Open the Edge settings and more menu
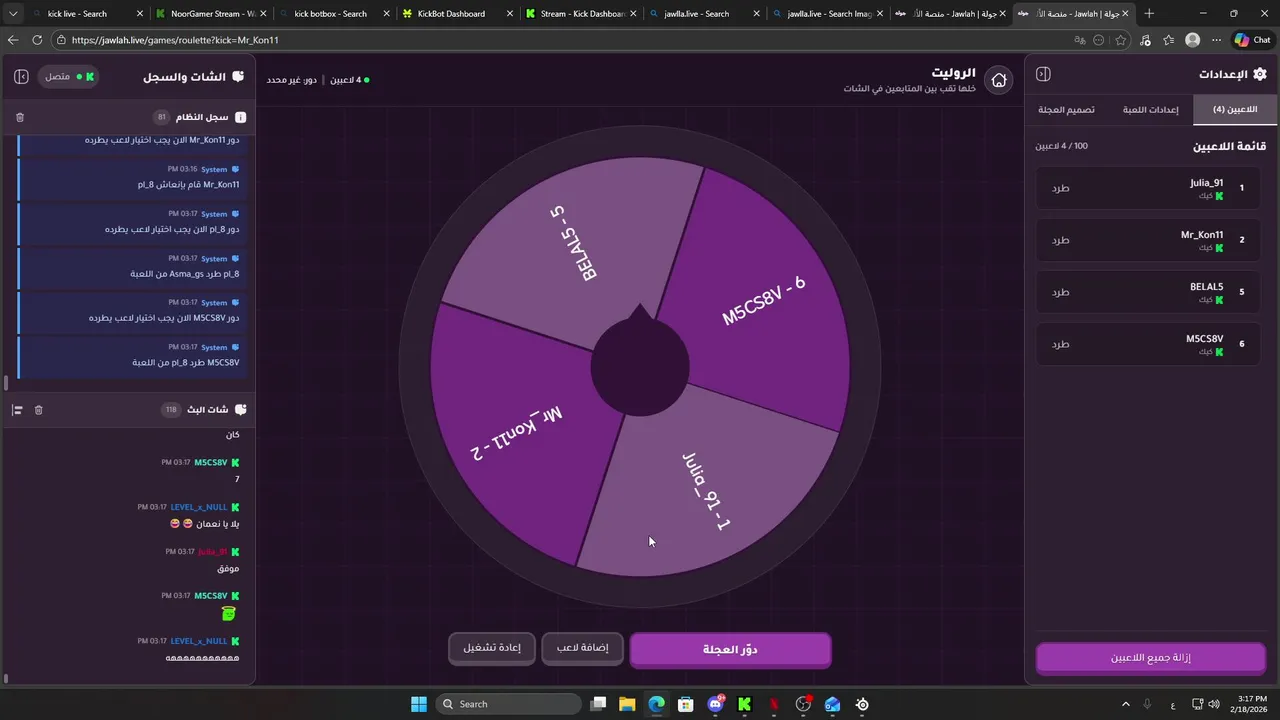Image resolution: width=1280 pixels, height=720 pixels. coord(1216,40)
